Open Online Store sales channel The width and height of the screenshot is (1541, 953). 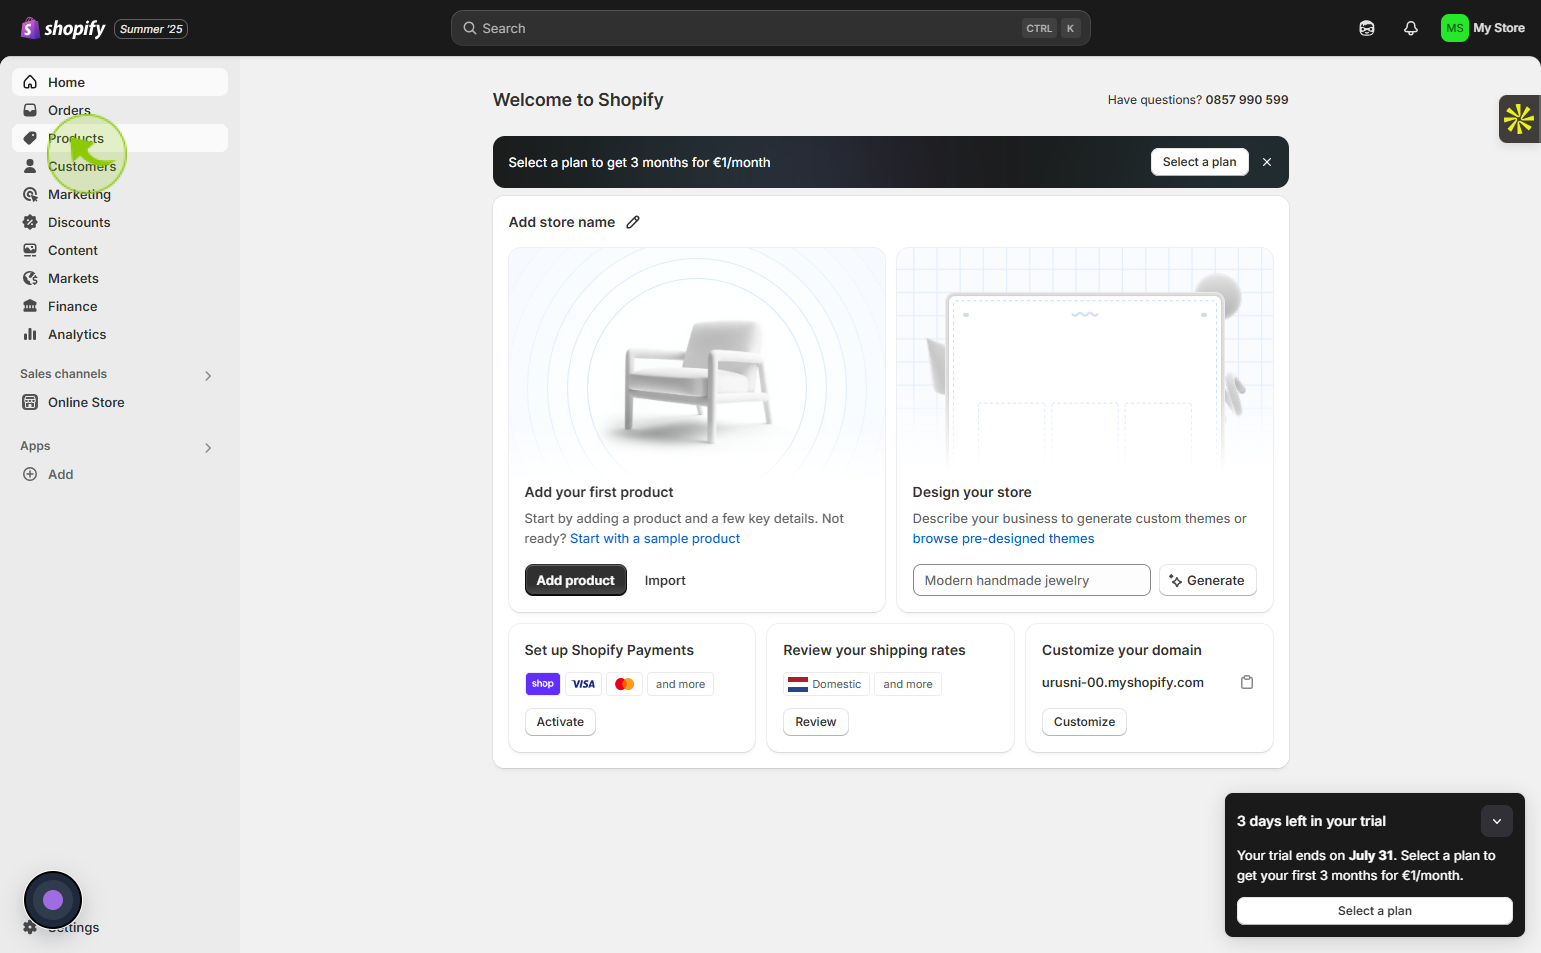coord(120,402)
